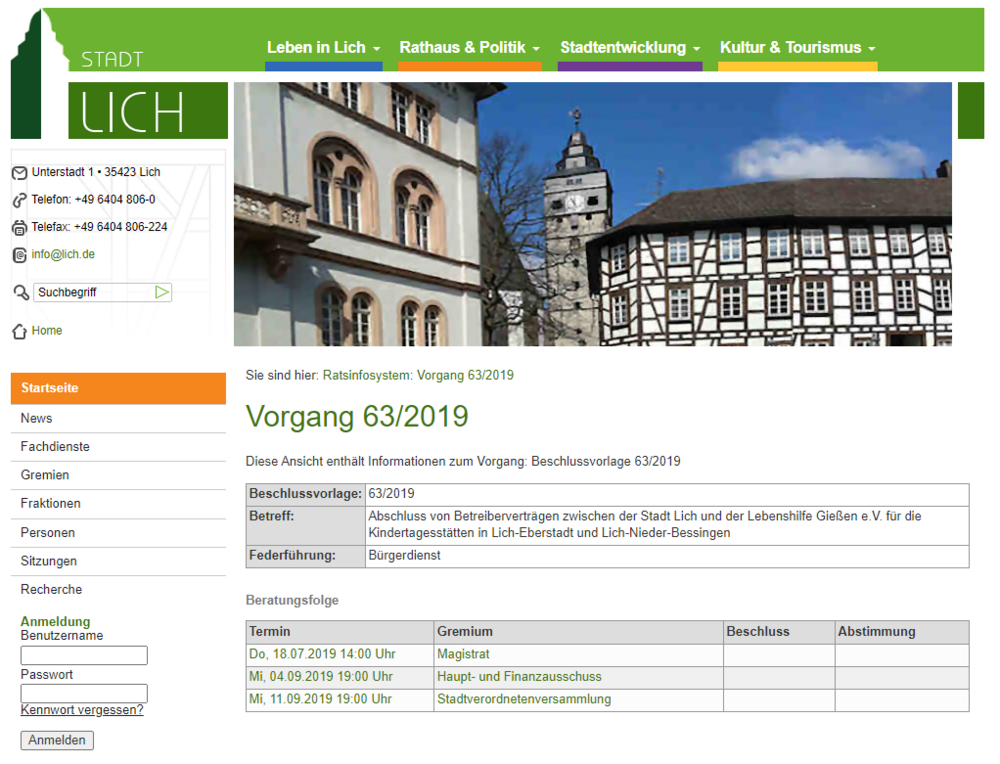Screen dimensions: 1000x764
Task: Click the Home house icon
Action: tap(19, 332)
